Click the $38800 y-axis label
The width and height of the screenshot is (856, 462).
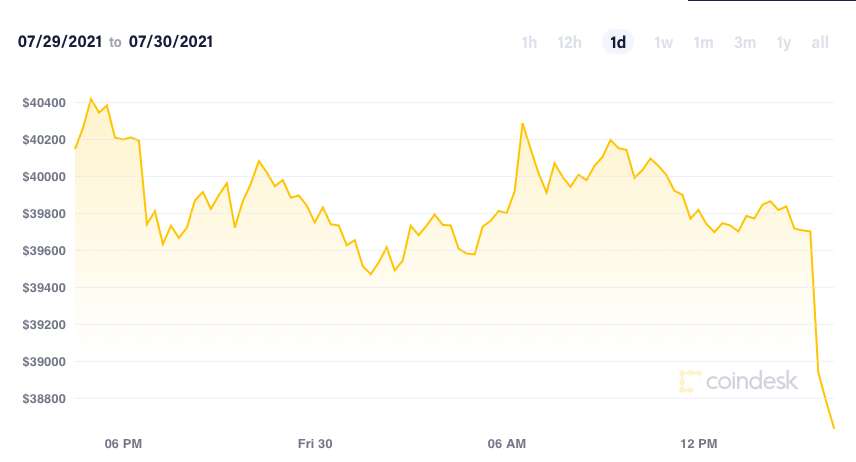point(43,399)
